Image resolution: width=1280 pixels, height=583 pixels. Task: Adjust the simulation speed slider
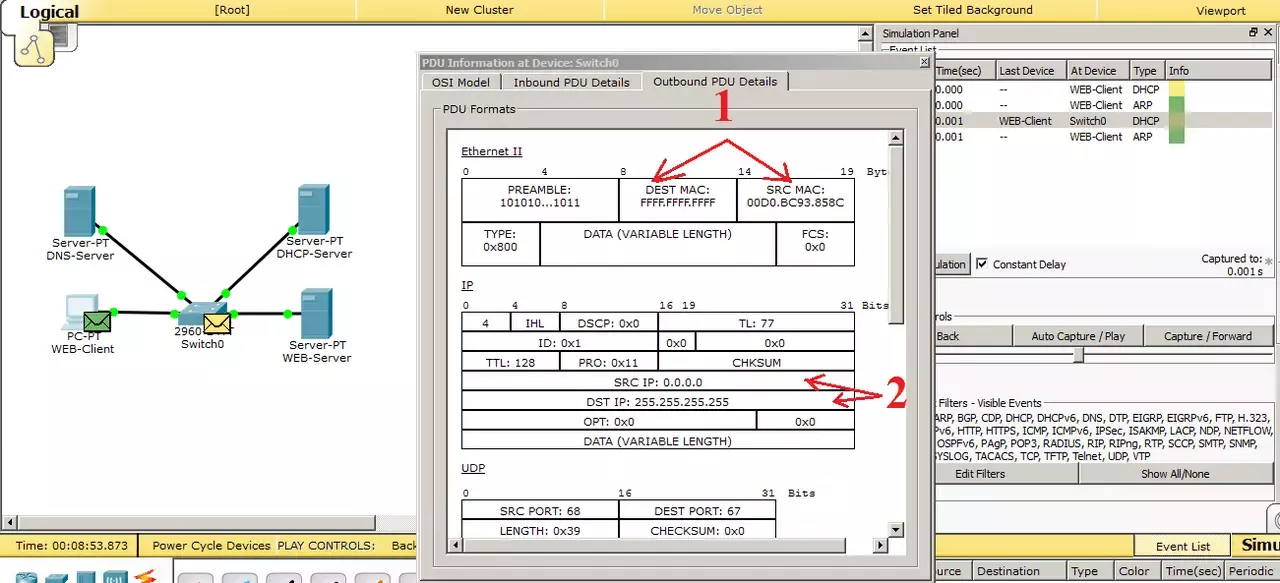(1078, 355)
